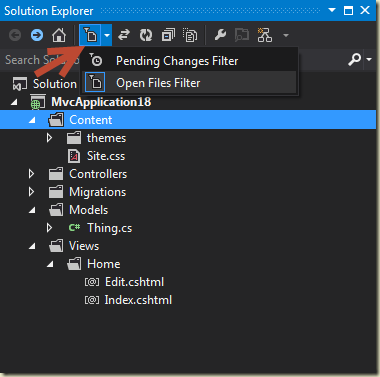Collapse the Models folder
The width and height of the screenshot is (380, 377).
(x=32, y=210)
